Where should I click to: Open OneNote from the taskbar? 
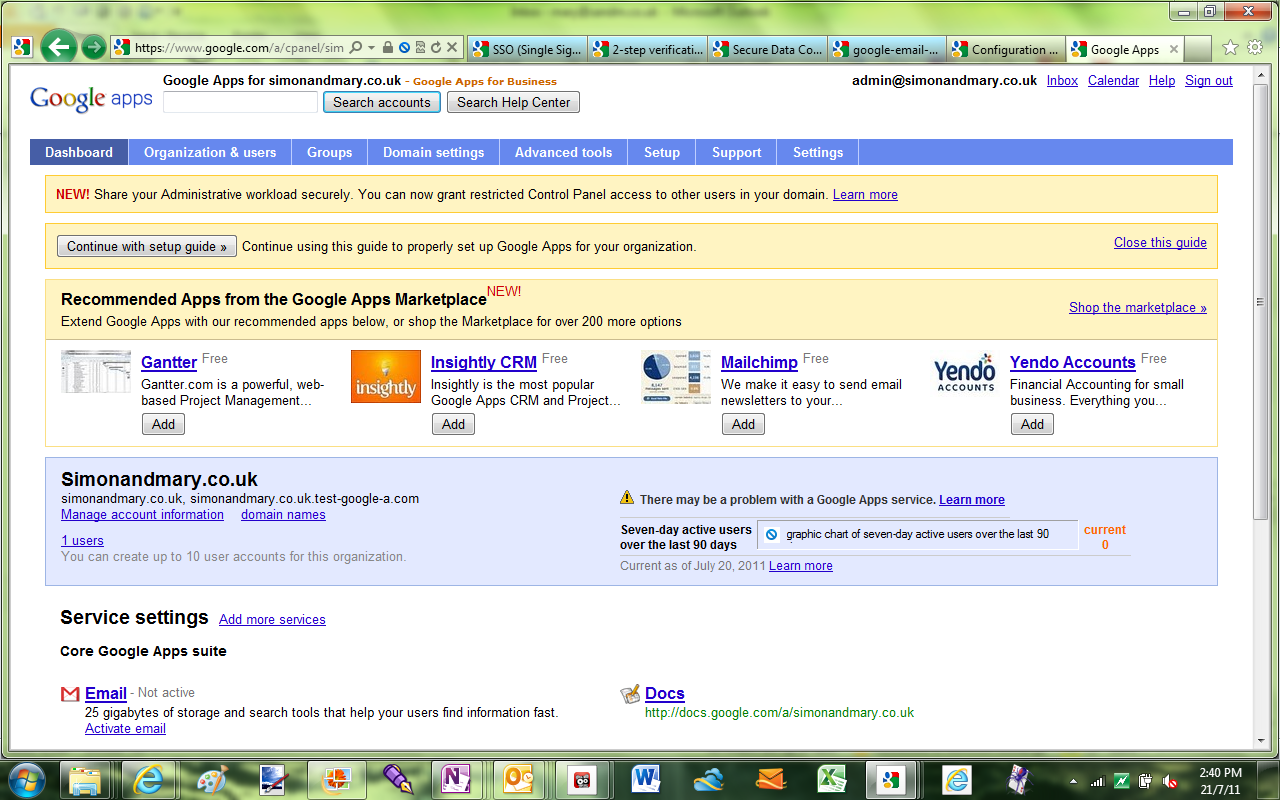pos(457,779)
